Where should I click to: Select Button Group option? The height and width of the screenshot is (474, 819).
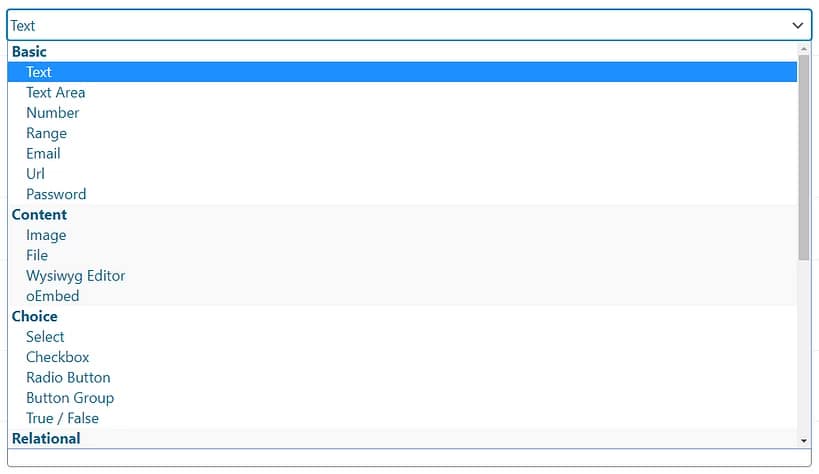point(70,398)
